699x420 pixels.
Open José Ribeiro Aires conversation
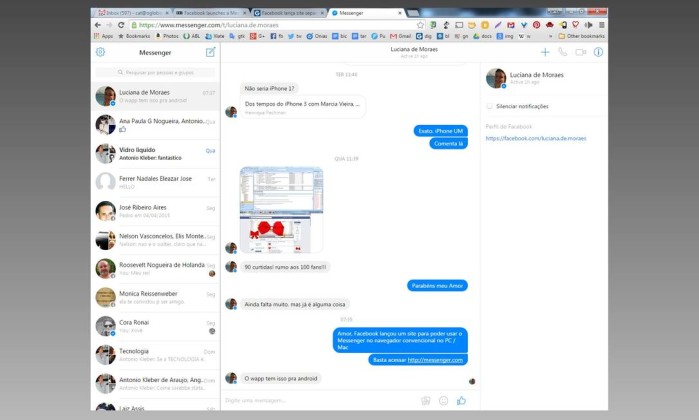coord(155,211)
